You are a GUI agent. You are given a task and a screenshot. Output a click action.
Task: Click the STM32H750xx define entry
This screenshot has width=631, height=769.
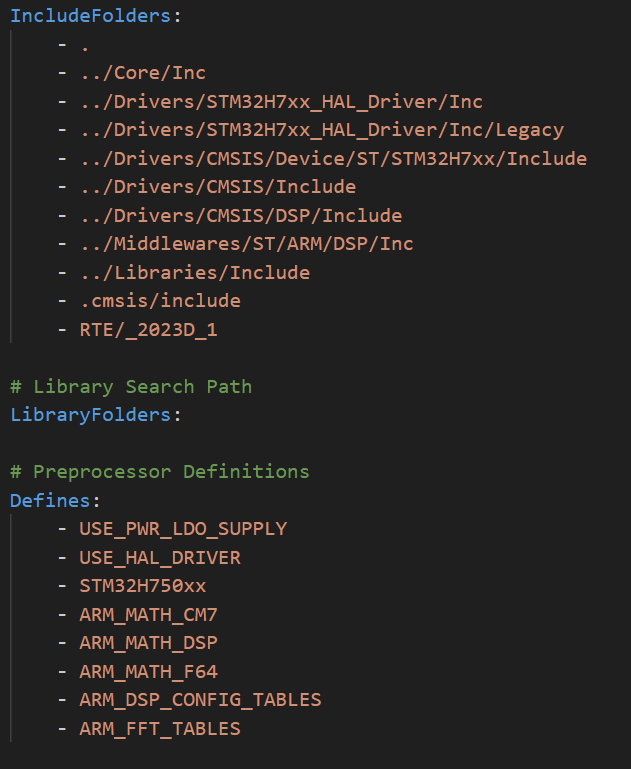coord(143,585)
